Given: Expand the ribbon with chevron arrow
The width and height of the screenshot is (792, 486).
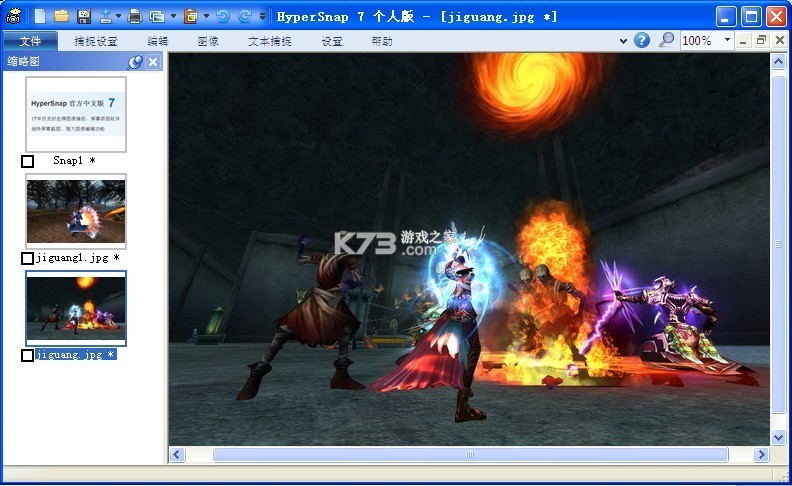Looking at the screenshot, I should click(623, 41).
